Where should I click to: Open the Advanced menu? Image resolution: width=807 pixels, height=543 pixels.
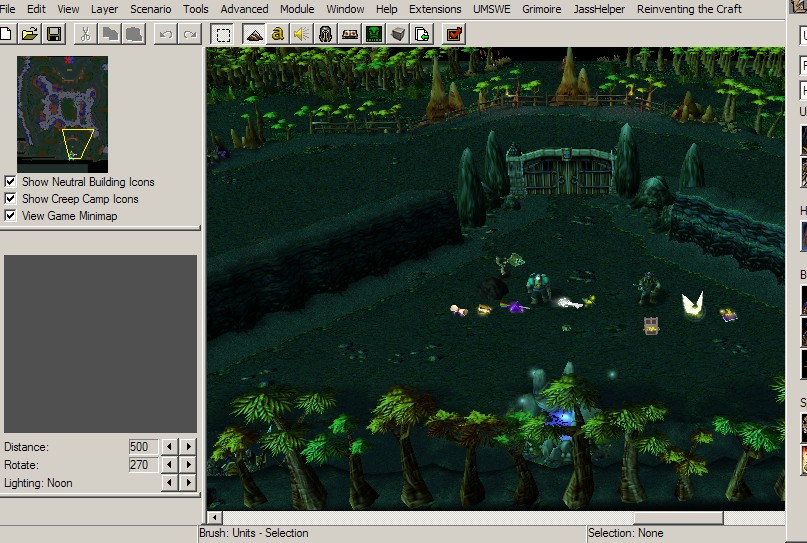point(244,9)
